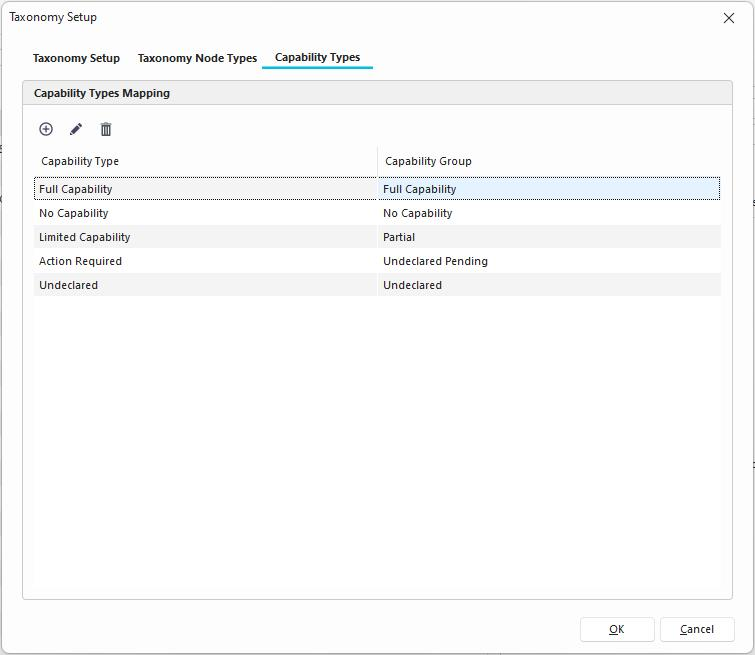
Task: Sort by the Capability Type column header
Action: coord(80,161)
